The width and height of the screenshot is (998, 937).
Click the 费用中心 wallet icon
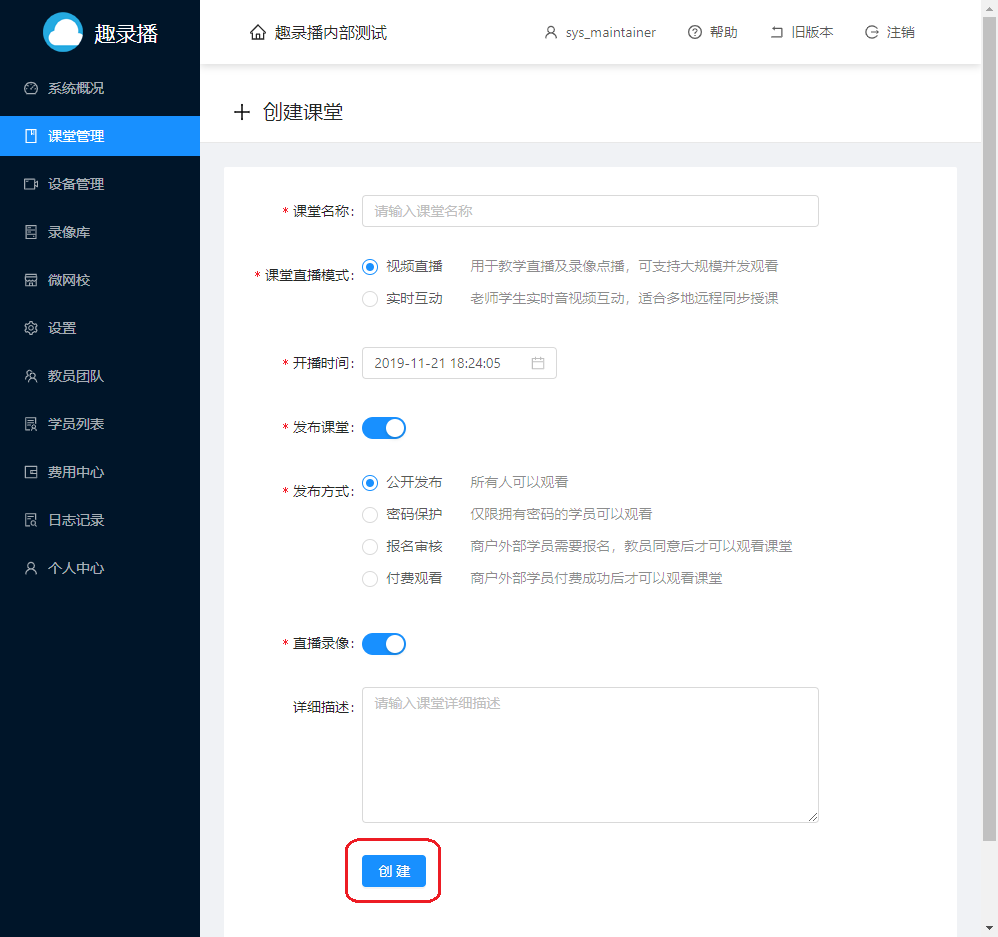pyautogui.click(x=31, y=472)
